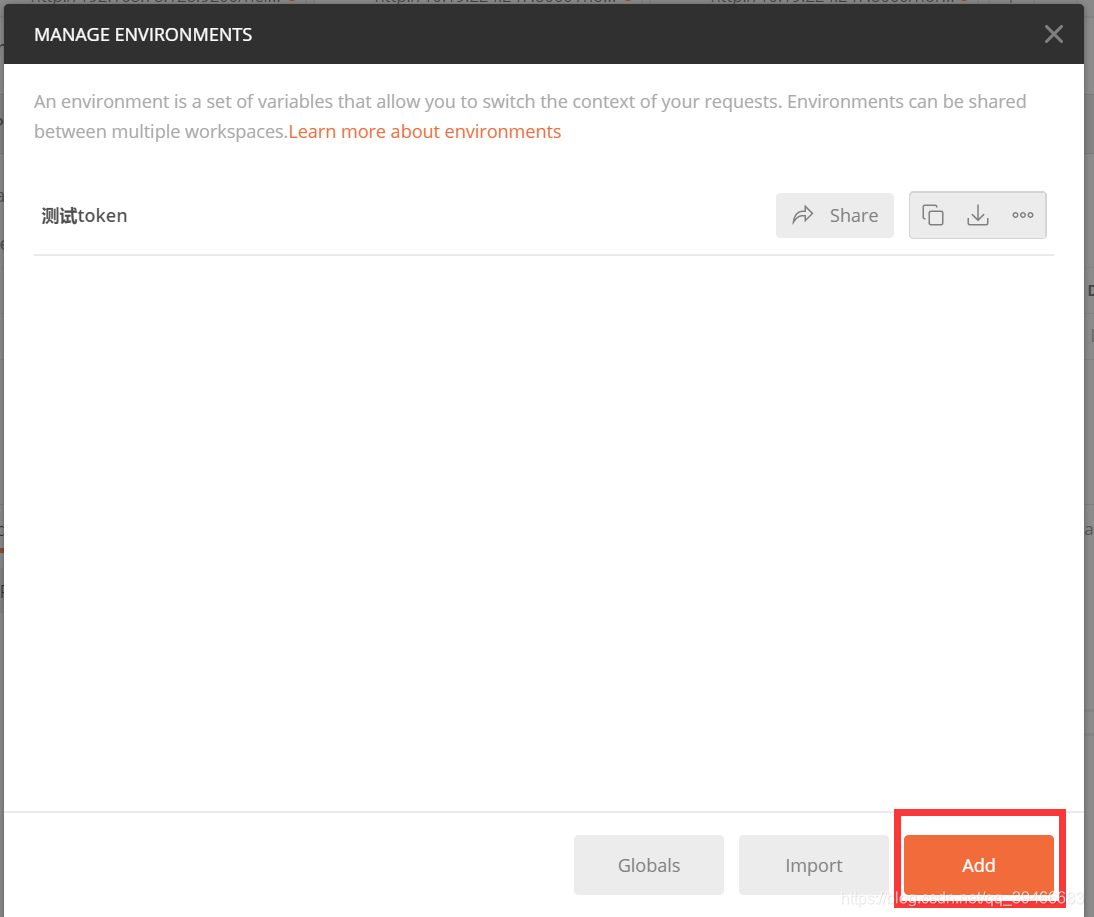
Task: Open Learn more about environments link
Action: coord(425,131)
